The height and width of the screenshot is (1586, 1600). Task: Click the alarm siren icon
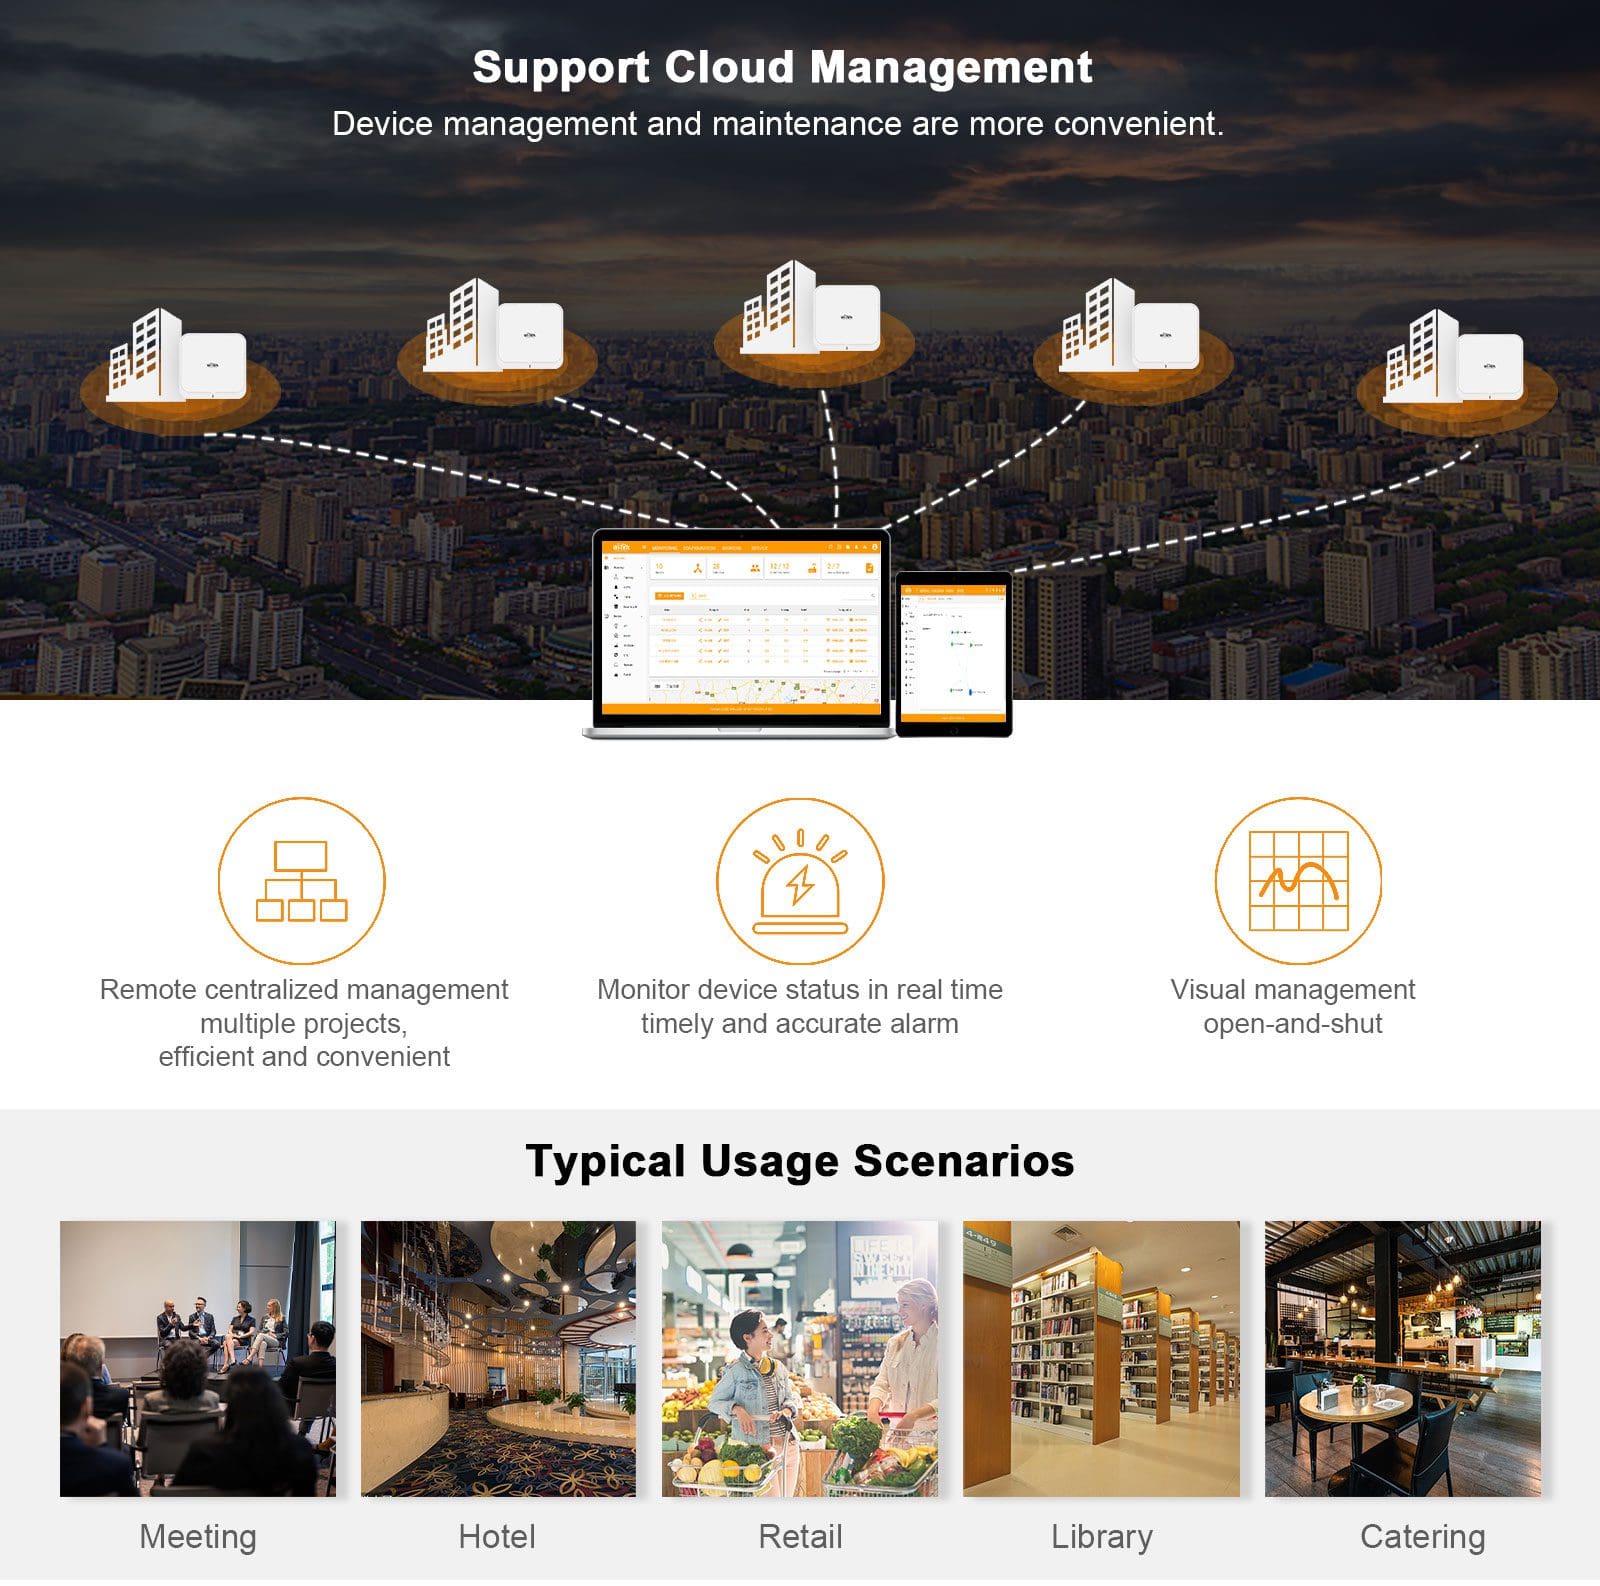pyautogui.click(x=799, y=881)
